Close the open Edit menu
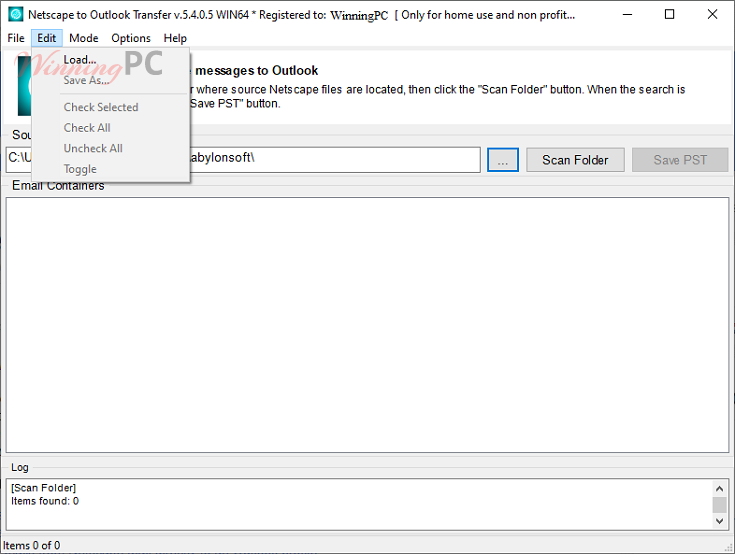The width and height of the screenshot is (735, 554). [x=47, y=38]
